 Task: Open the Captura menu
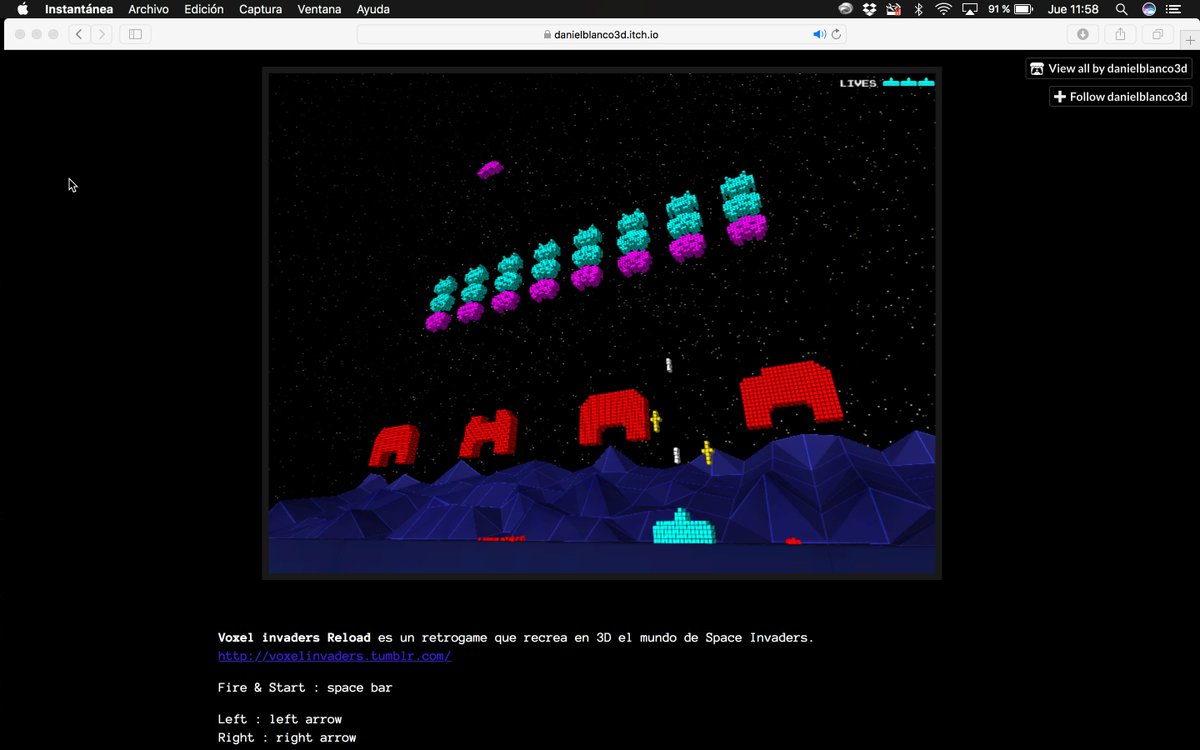[x=260, y=9]
